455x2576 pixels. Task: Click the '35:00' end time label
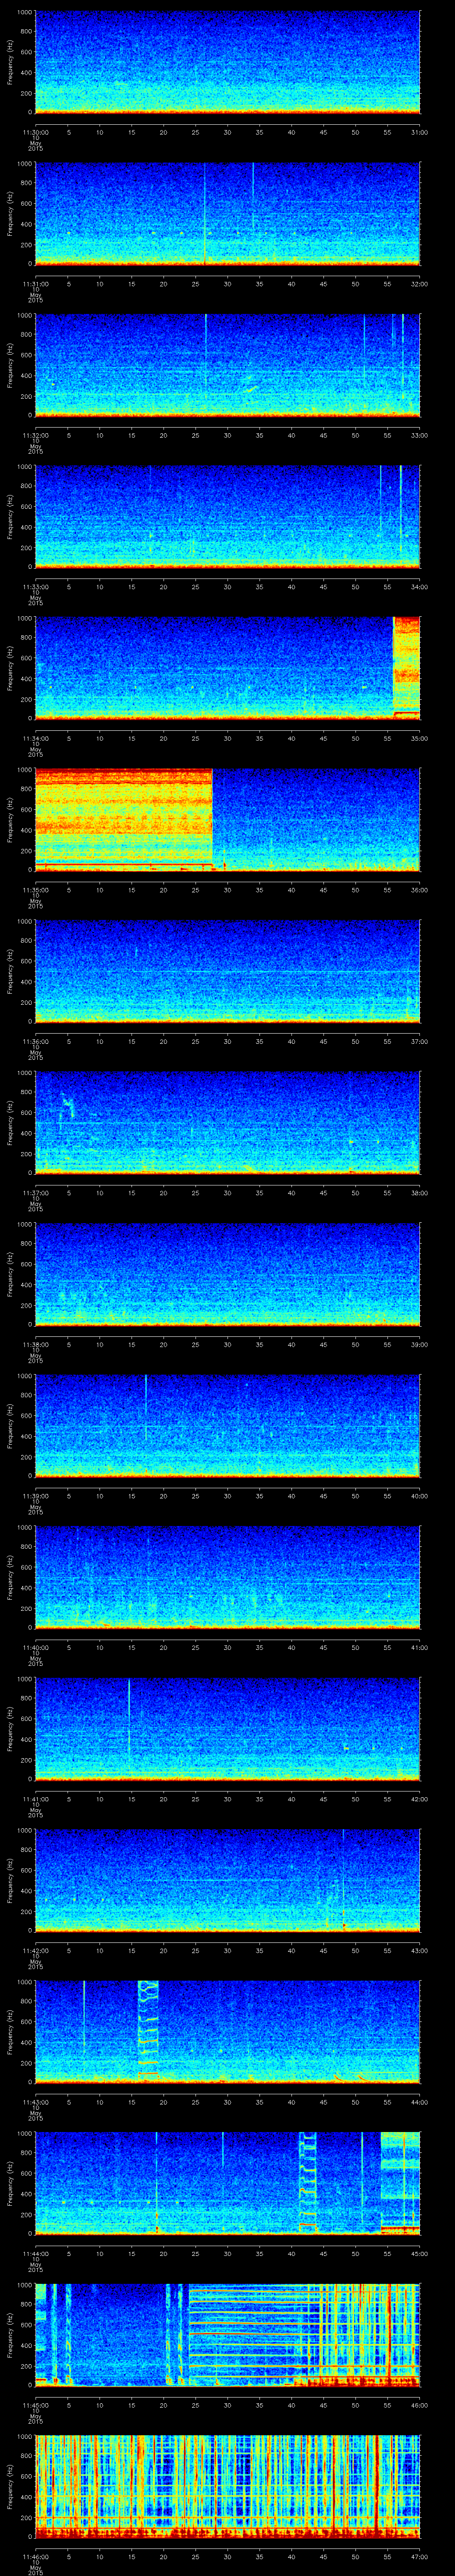(420, 738)
